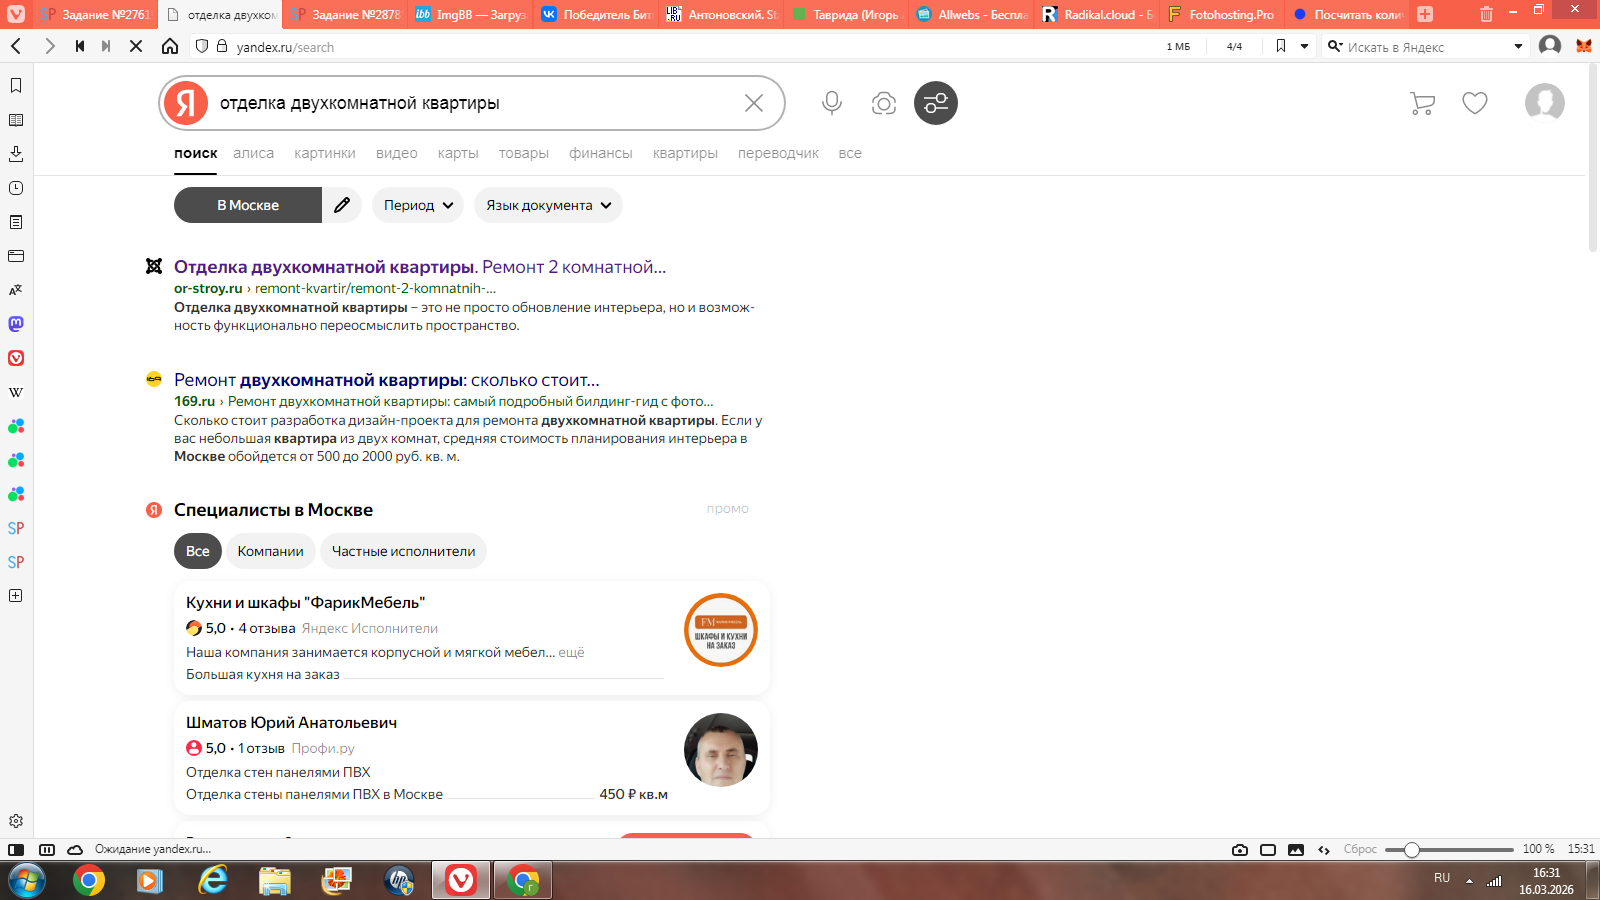
Task: Show hidden system tray icons
Action: tap(1469, 880)
